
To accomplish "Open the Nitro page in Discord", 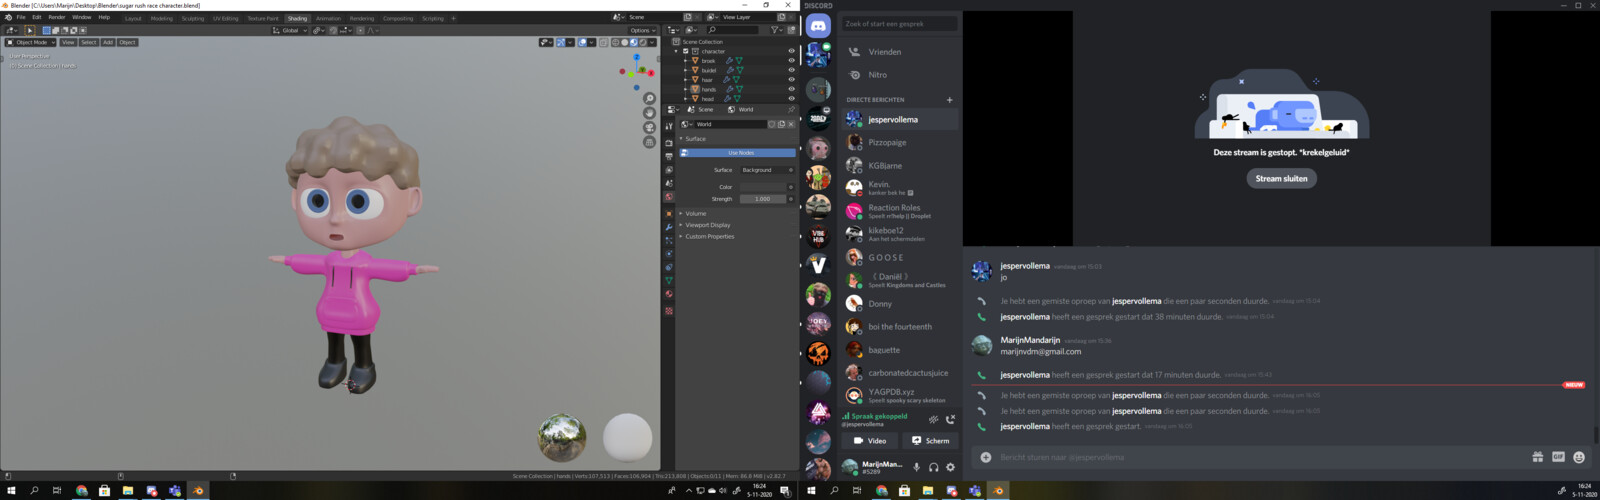I will 898,75.
